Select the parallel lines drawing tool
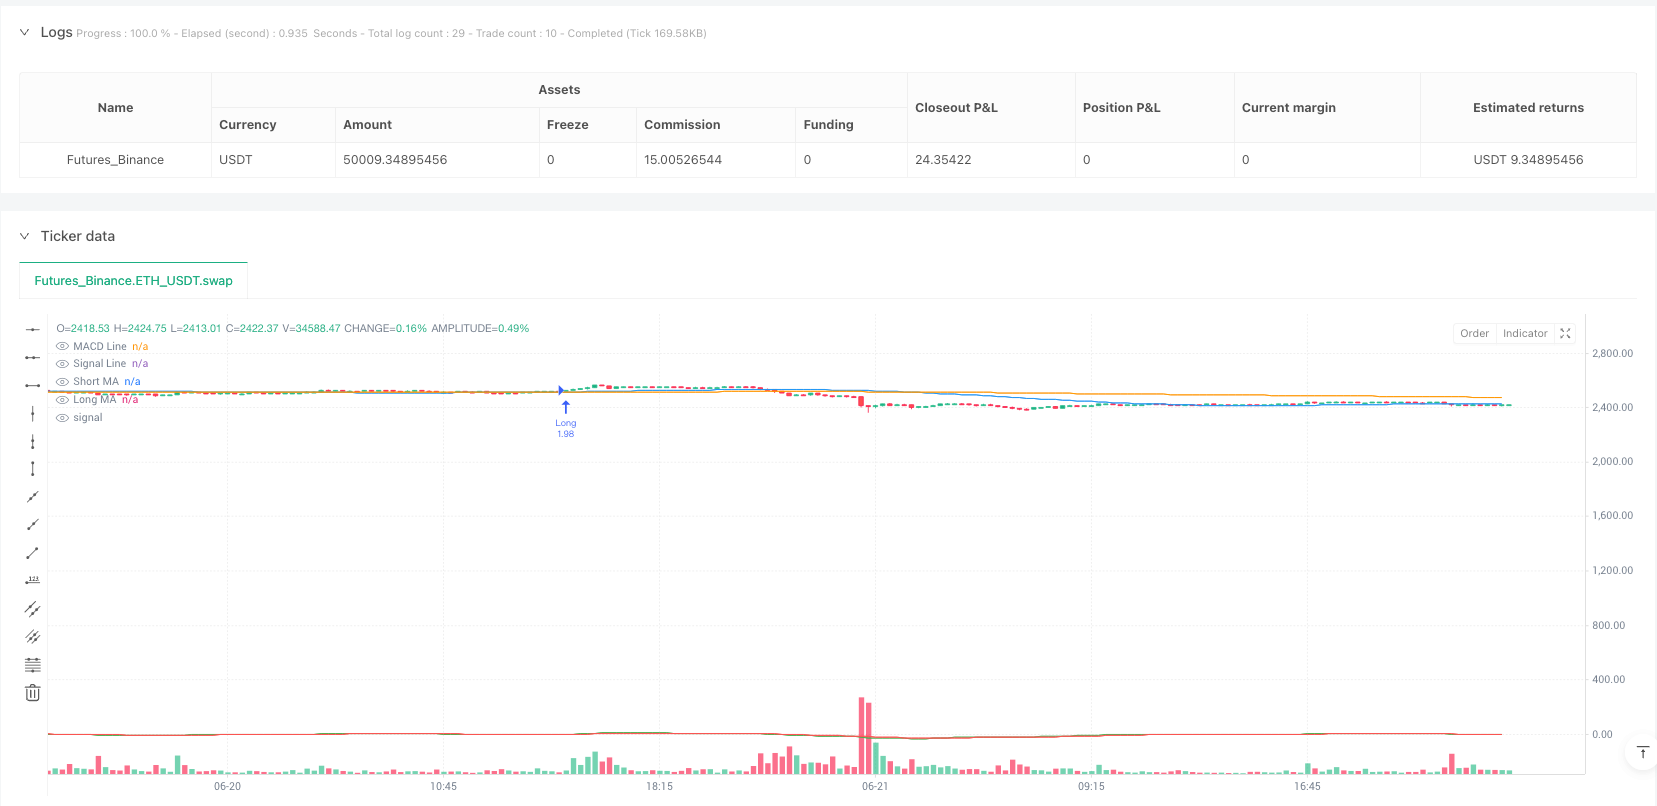The height and width of the screenshot is (806, 1657). 32,609
